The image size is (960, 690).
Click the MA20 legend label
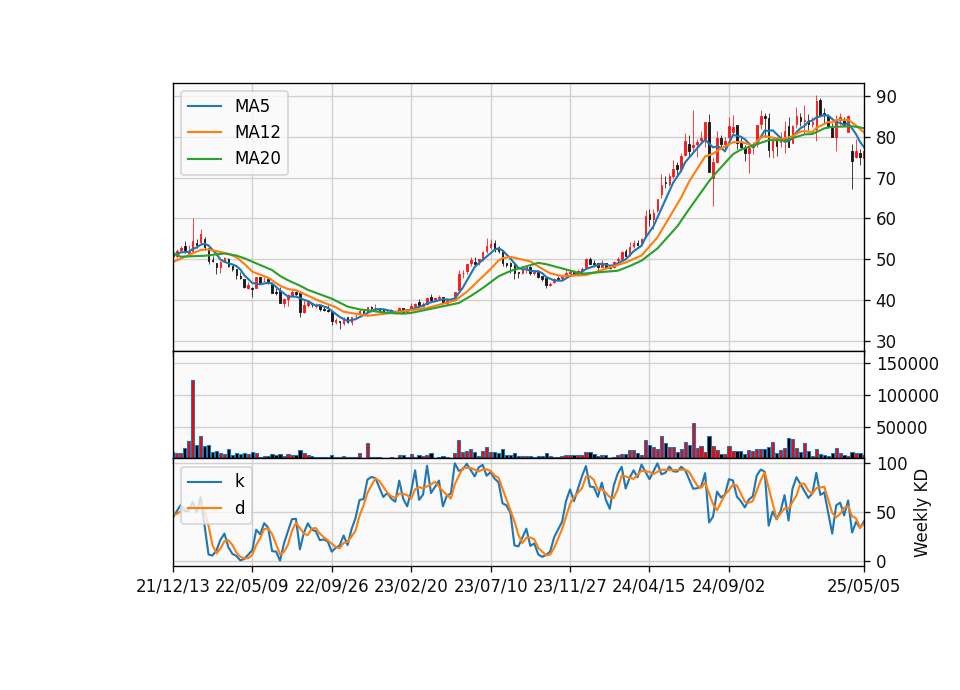[257, 158]
